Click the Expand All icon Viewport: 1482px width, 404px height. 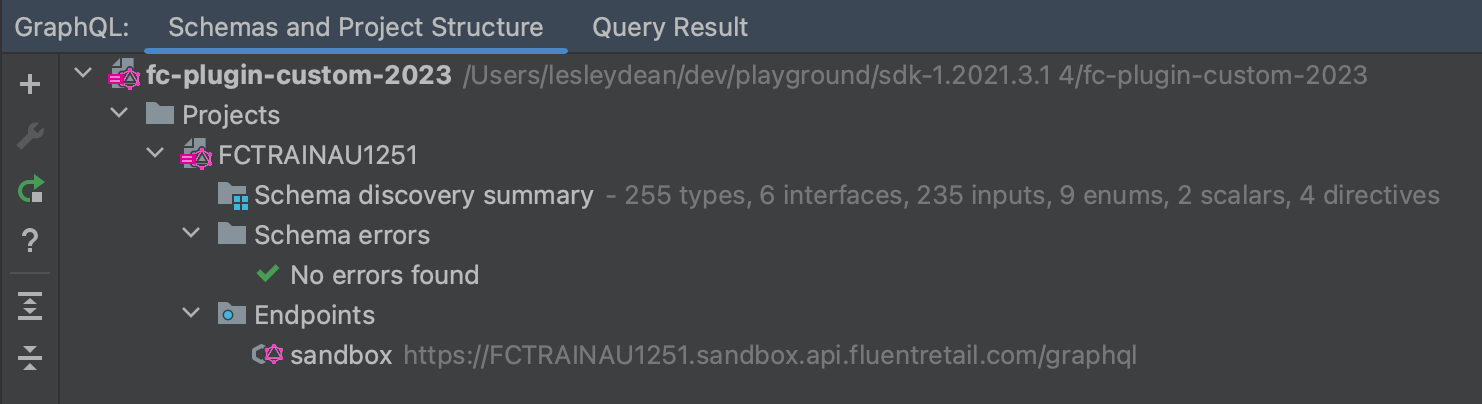[30, 307]
